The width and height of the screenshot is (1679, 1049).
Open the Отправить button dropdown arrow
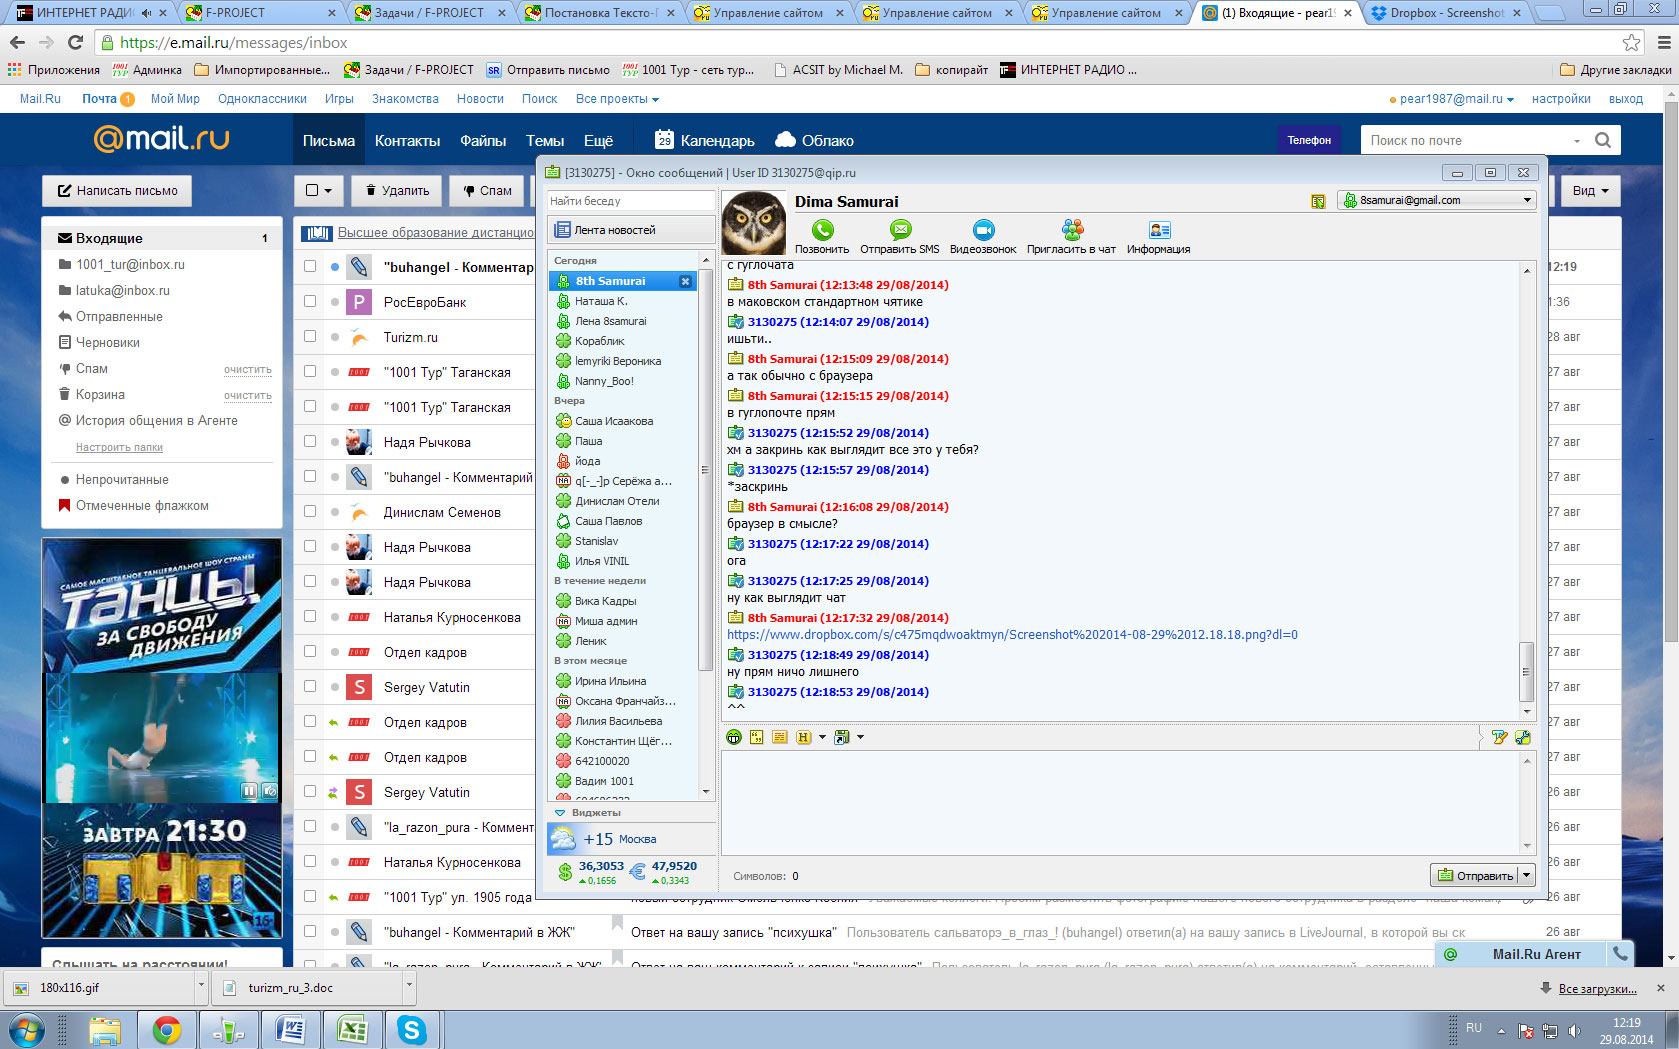click(x=1526, y=875)
